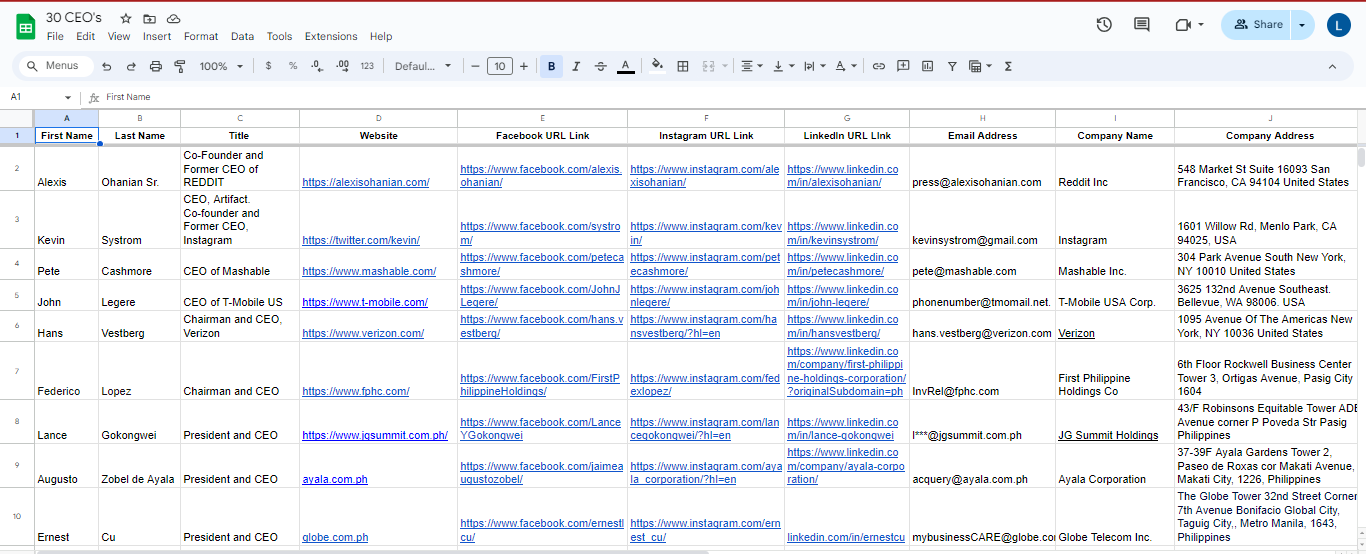Search the Menus box
This screenshot has height=554, width=1366.
(x=55, y=66)
